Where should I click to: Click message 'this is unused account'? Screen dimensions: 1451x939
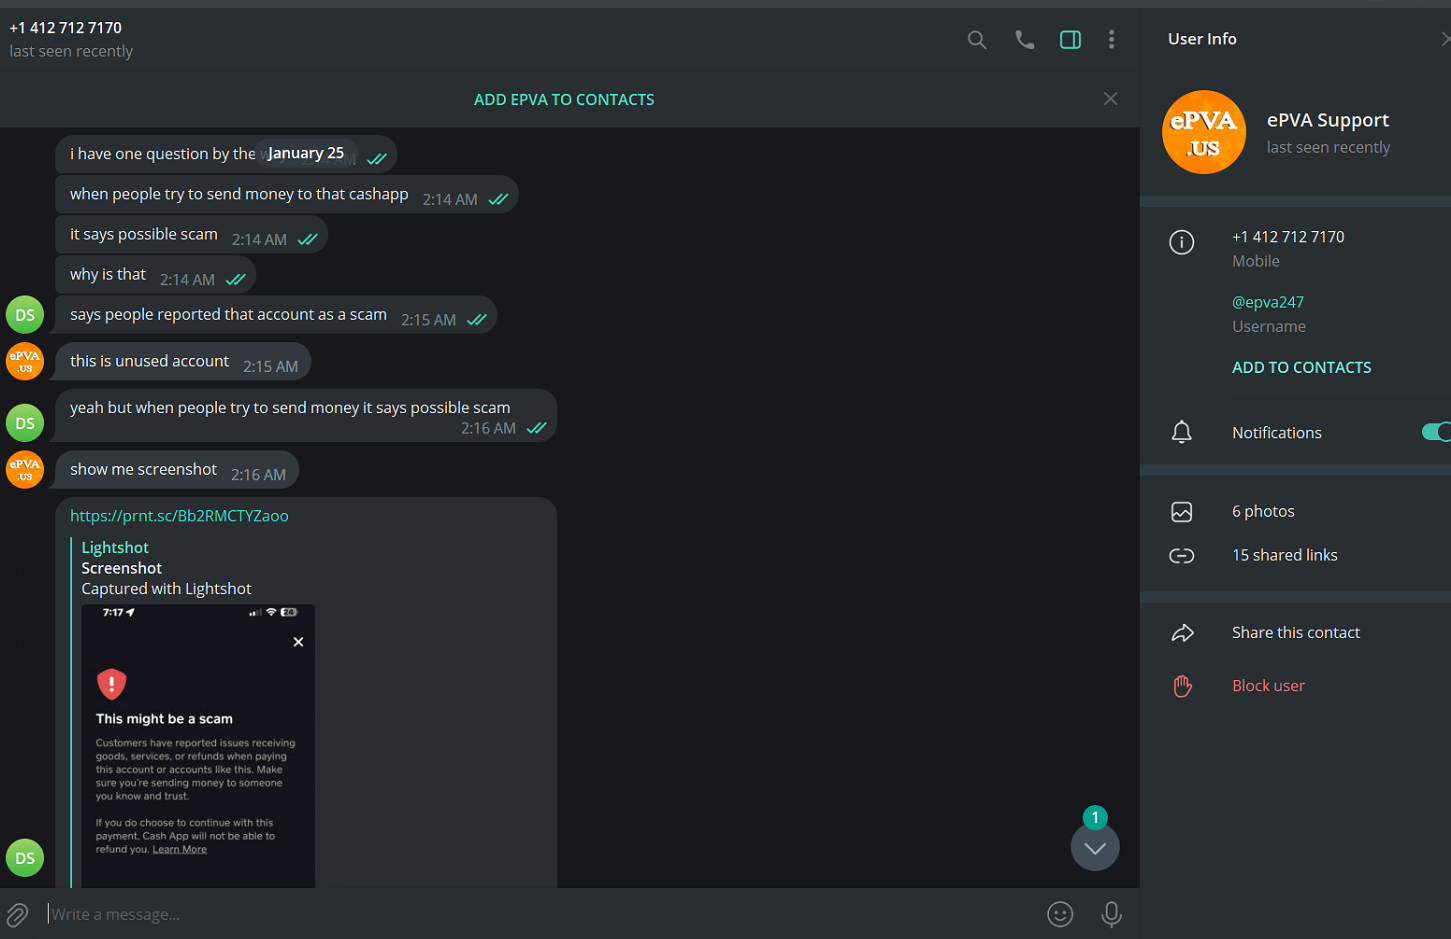[x=184, y=362]
